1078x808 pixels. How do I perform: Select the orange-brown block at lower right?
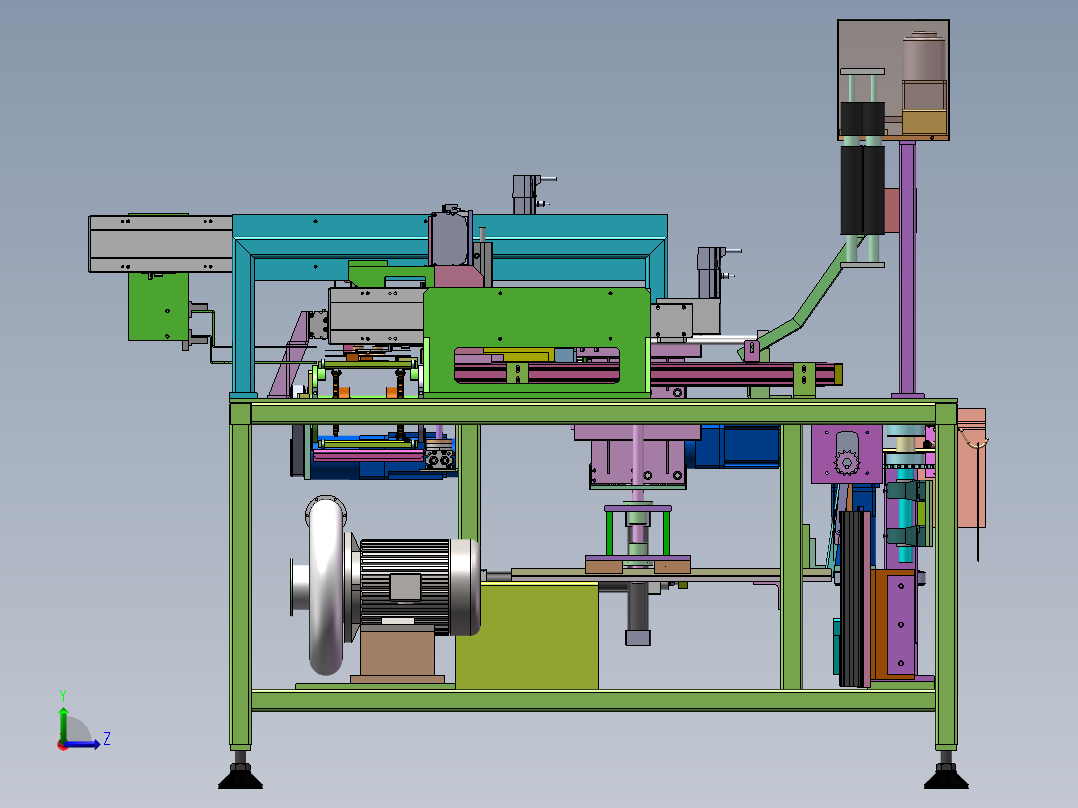pyautogui.click(x=879, y=622)
